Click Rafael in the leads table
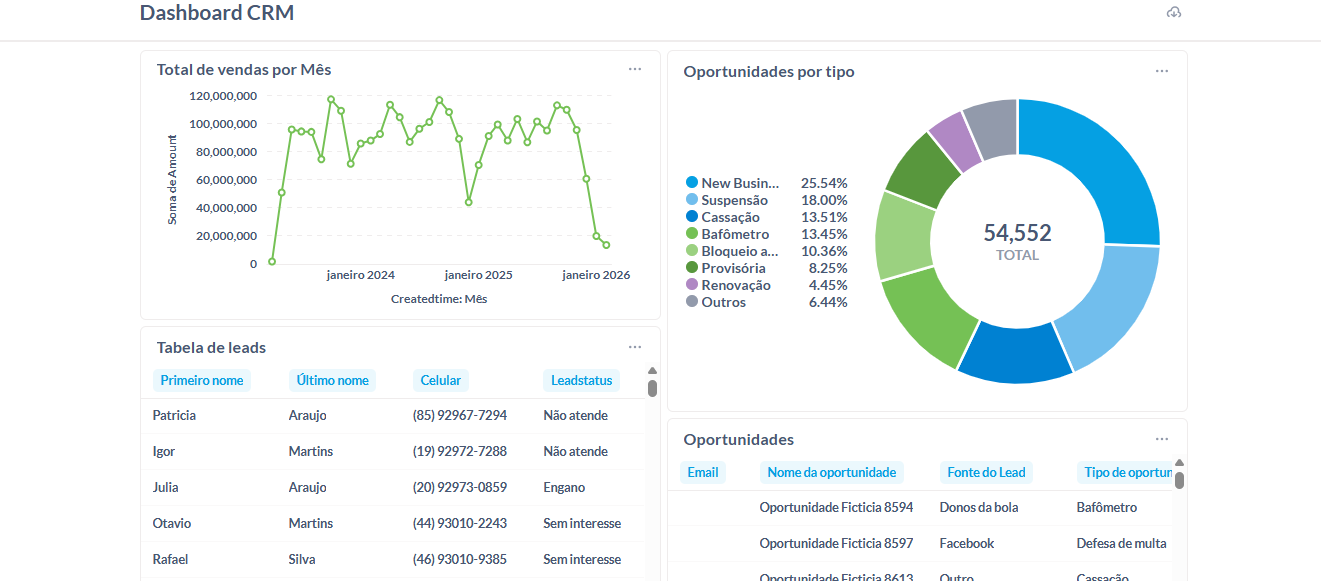1321x581 pixels. [x=171, y=559]
